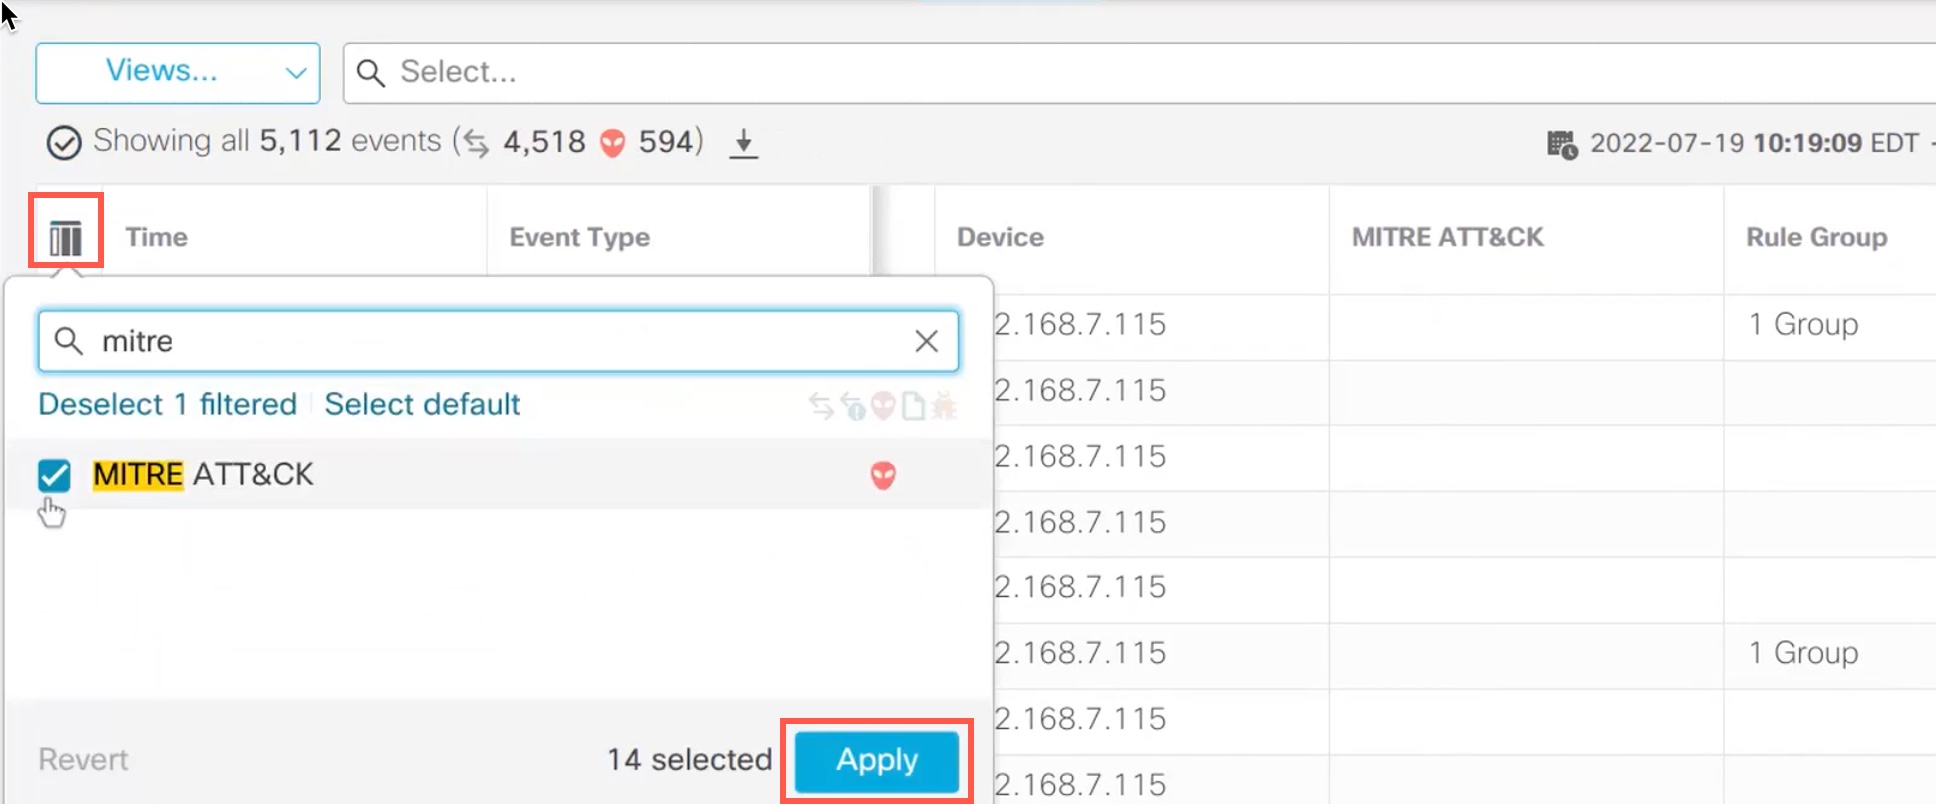Open the column picker icon beside Time
1936x806 pixels.
66,238
